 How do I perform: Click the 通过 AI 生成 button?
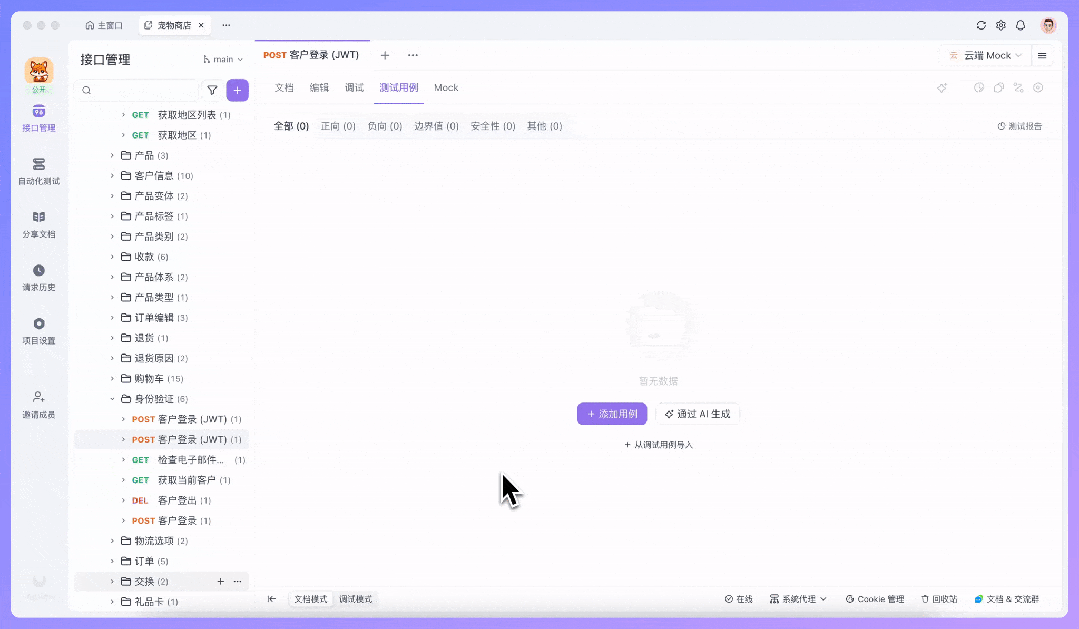698,413
